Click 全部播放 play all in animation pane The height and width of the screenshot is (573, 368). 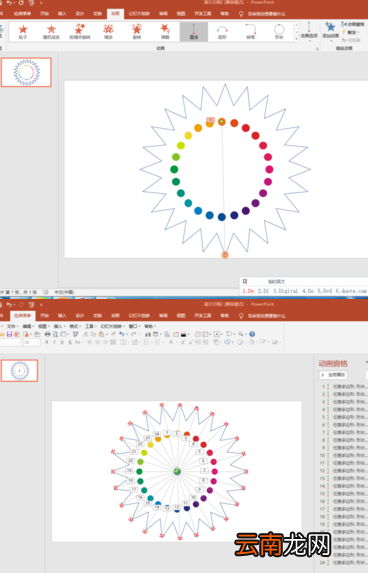click(x=333, y=375)
